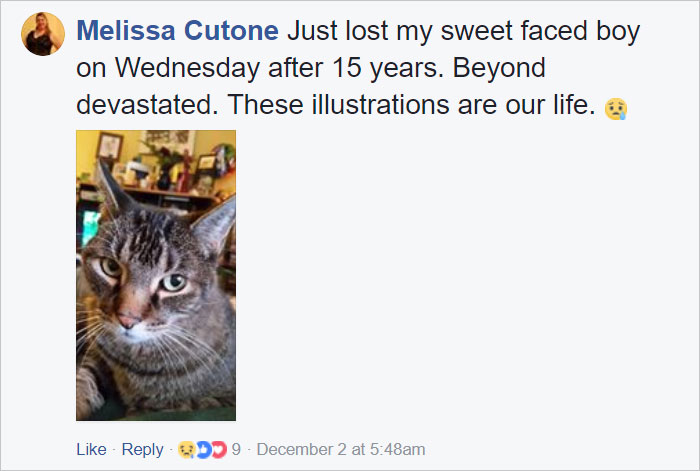
Task: Like Melissa Cutone's comment
Action: point(91,450)
